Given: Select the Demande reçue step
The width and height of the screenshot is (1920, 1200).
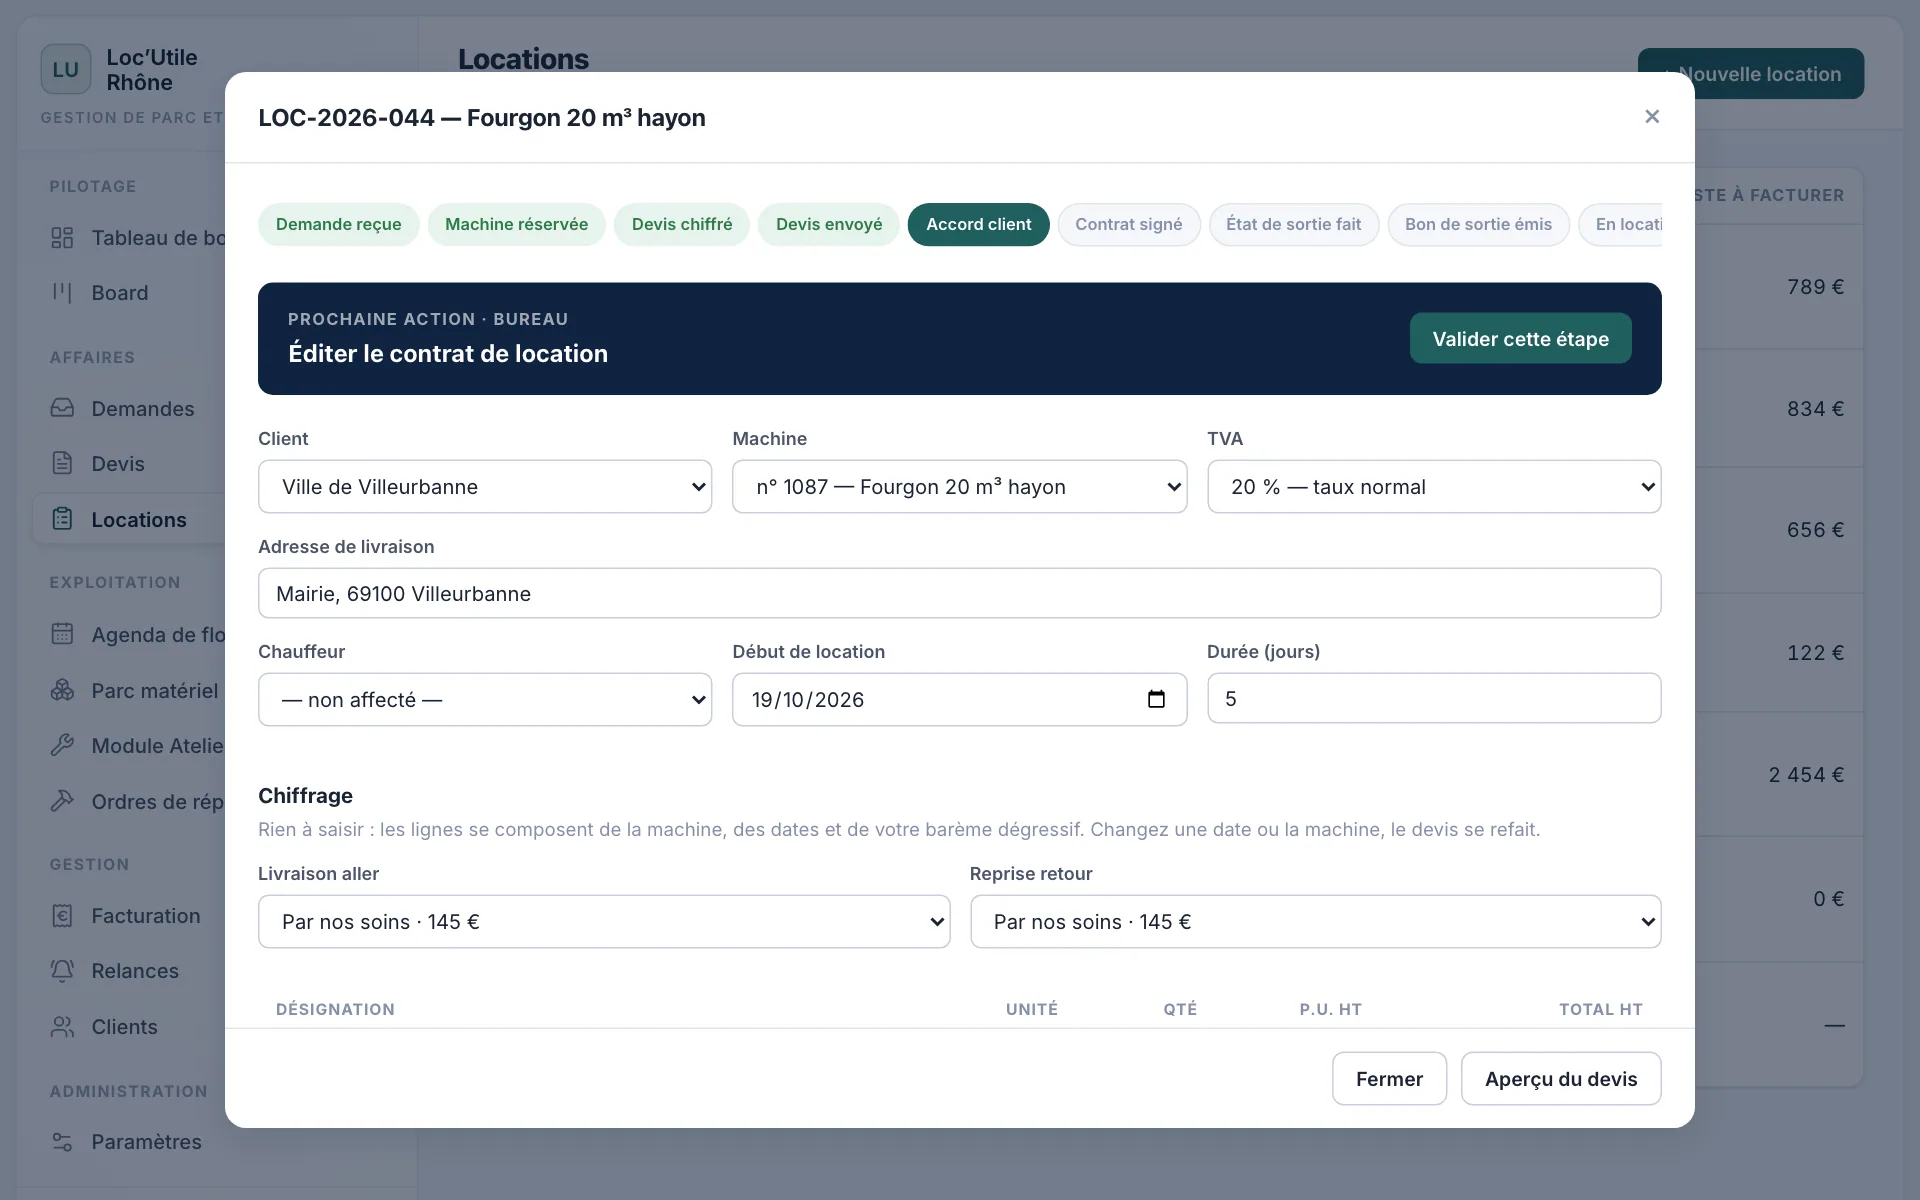Looking at the screenshot, I should coord(339,224).
